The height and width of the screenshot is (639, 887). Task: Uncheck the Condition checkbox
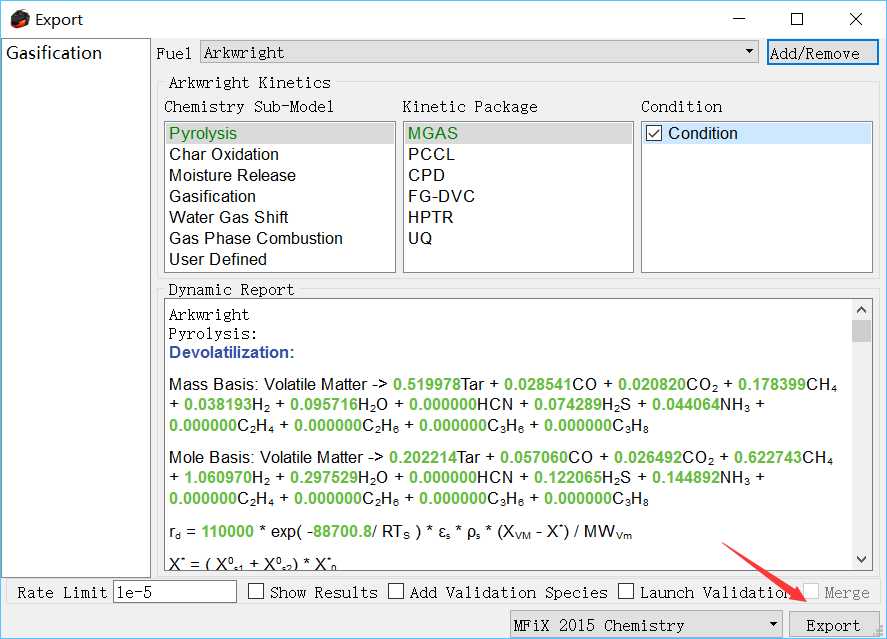click(x=654, y=133)
